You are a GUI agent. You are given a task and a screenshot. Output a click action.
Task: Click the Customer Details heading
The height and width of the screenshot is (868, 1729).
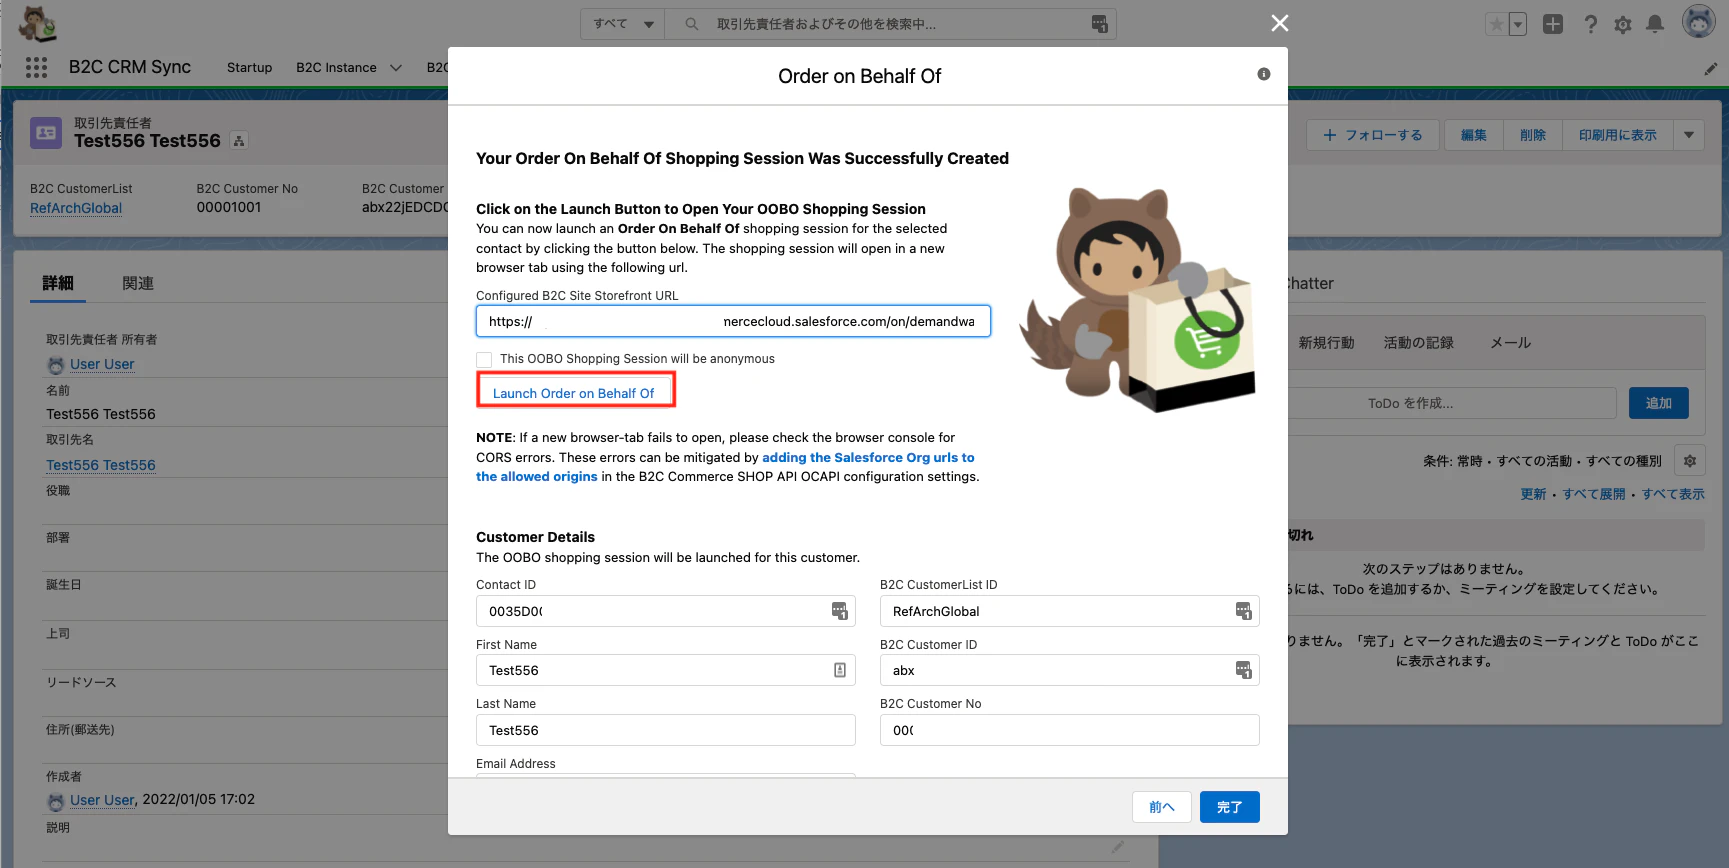point(535,537)
